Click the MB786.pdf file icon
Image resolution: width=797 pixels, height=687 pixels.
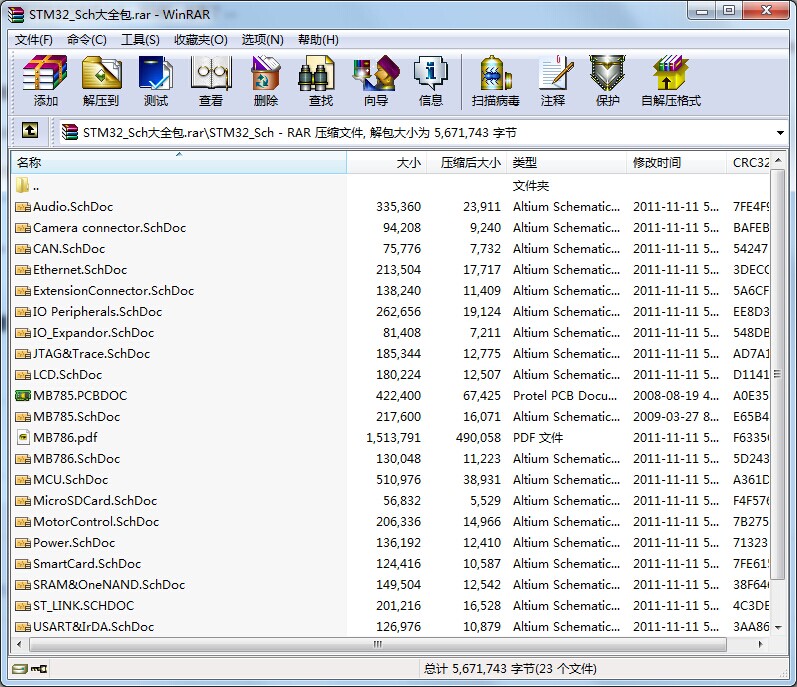[22, 437]
